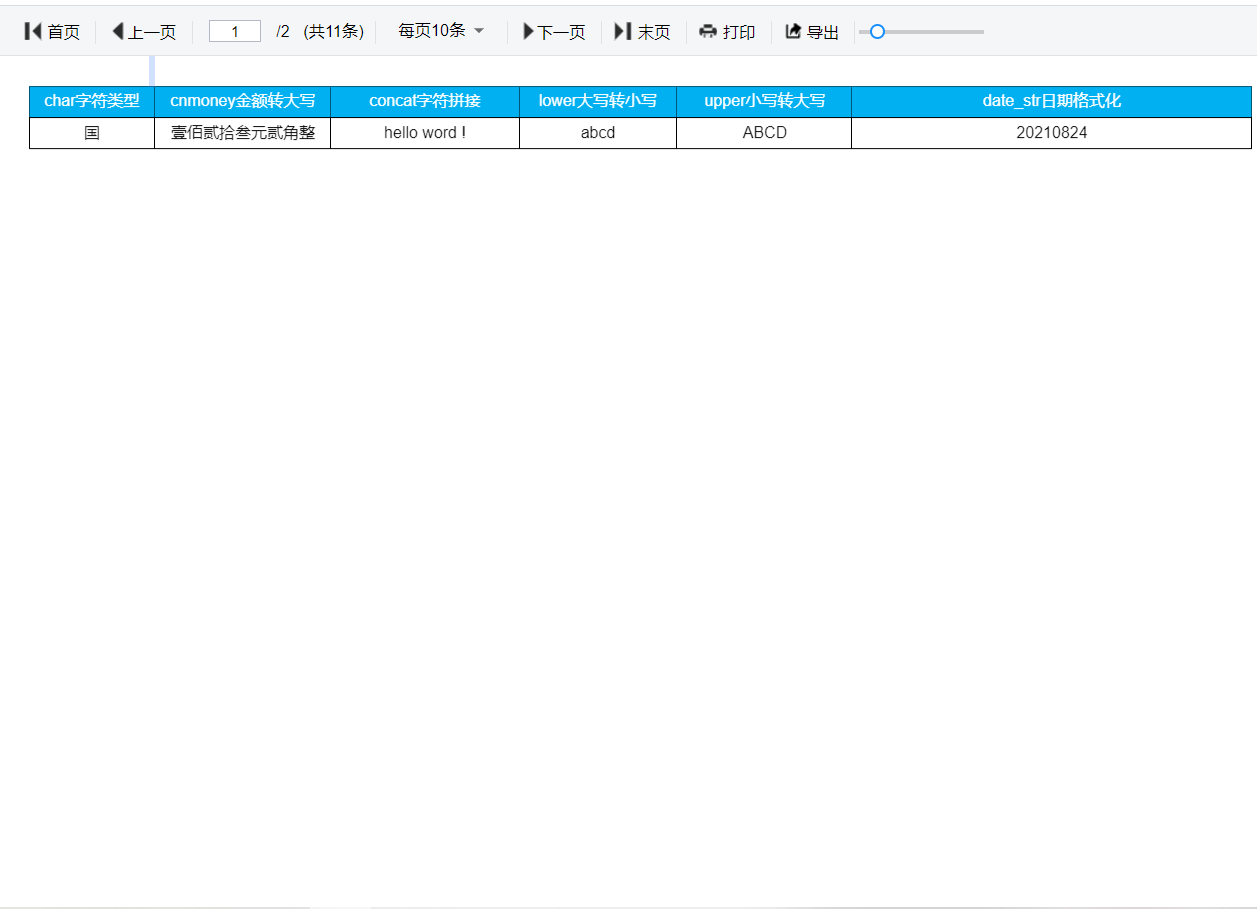This screenshot has height=909, width=1257.
Task: Click the cell hello word !
Action: pyautogui.click(x=425, y=133)
